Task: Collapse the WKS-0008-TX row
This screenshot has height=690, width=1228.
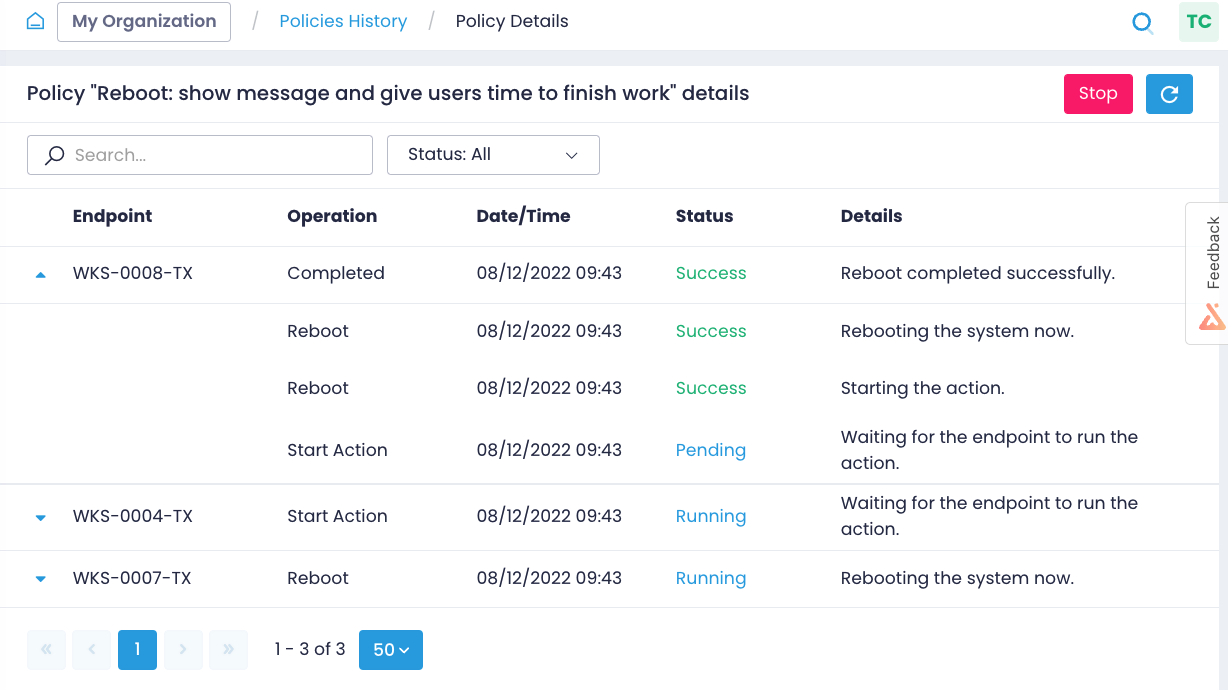Action: coord(41,274)
